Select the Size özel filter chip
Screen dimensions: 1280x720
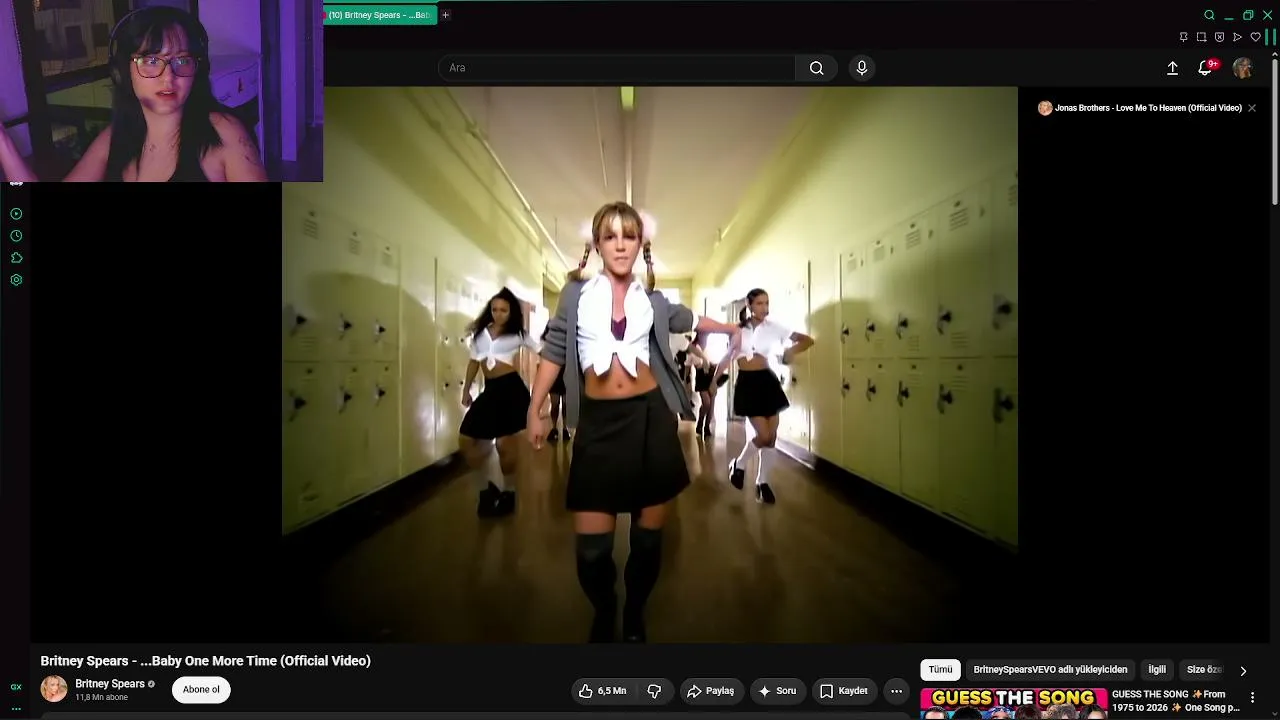point(1204,670)
